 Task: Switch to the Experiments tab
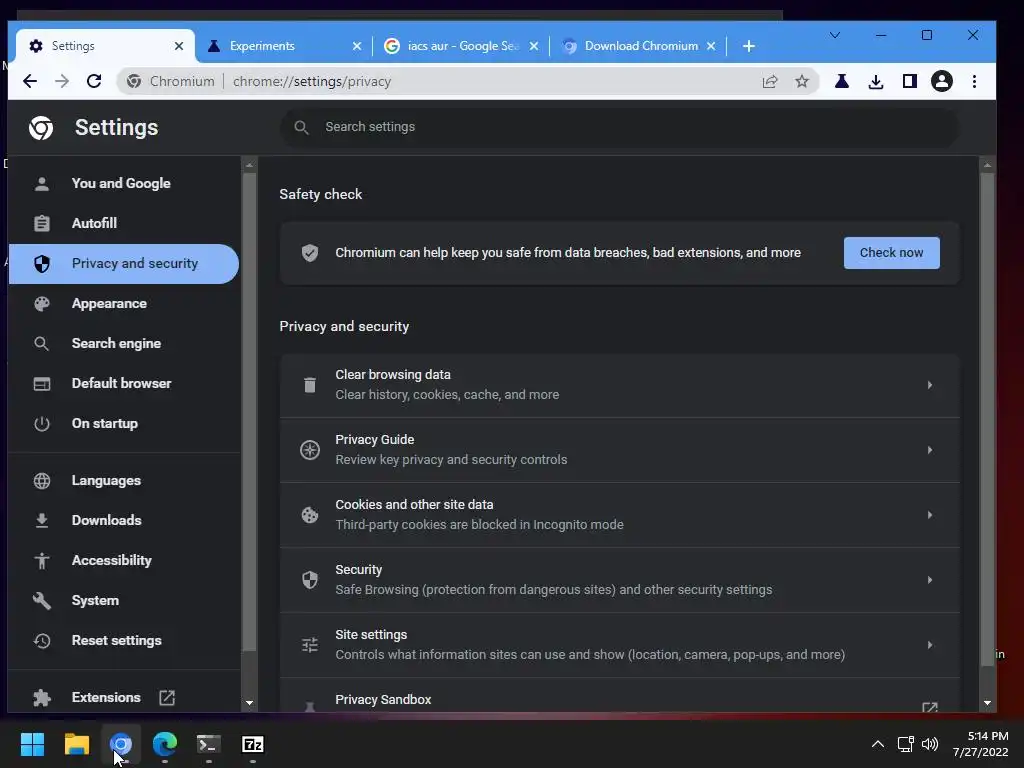tap(283, 46)
